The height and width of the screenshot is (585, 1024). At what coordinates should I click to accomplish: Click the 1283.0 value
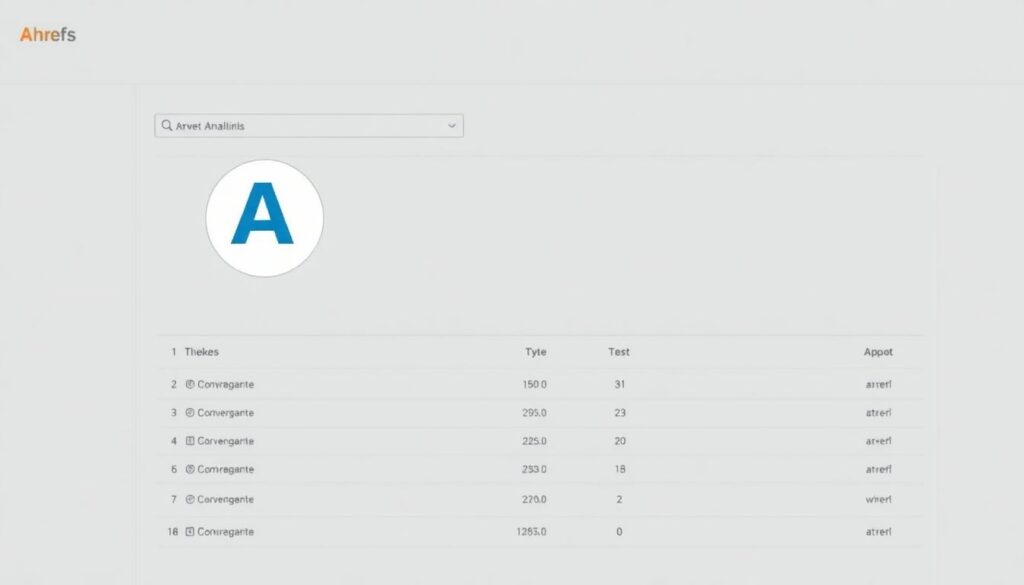click(x=531, y=531)
